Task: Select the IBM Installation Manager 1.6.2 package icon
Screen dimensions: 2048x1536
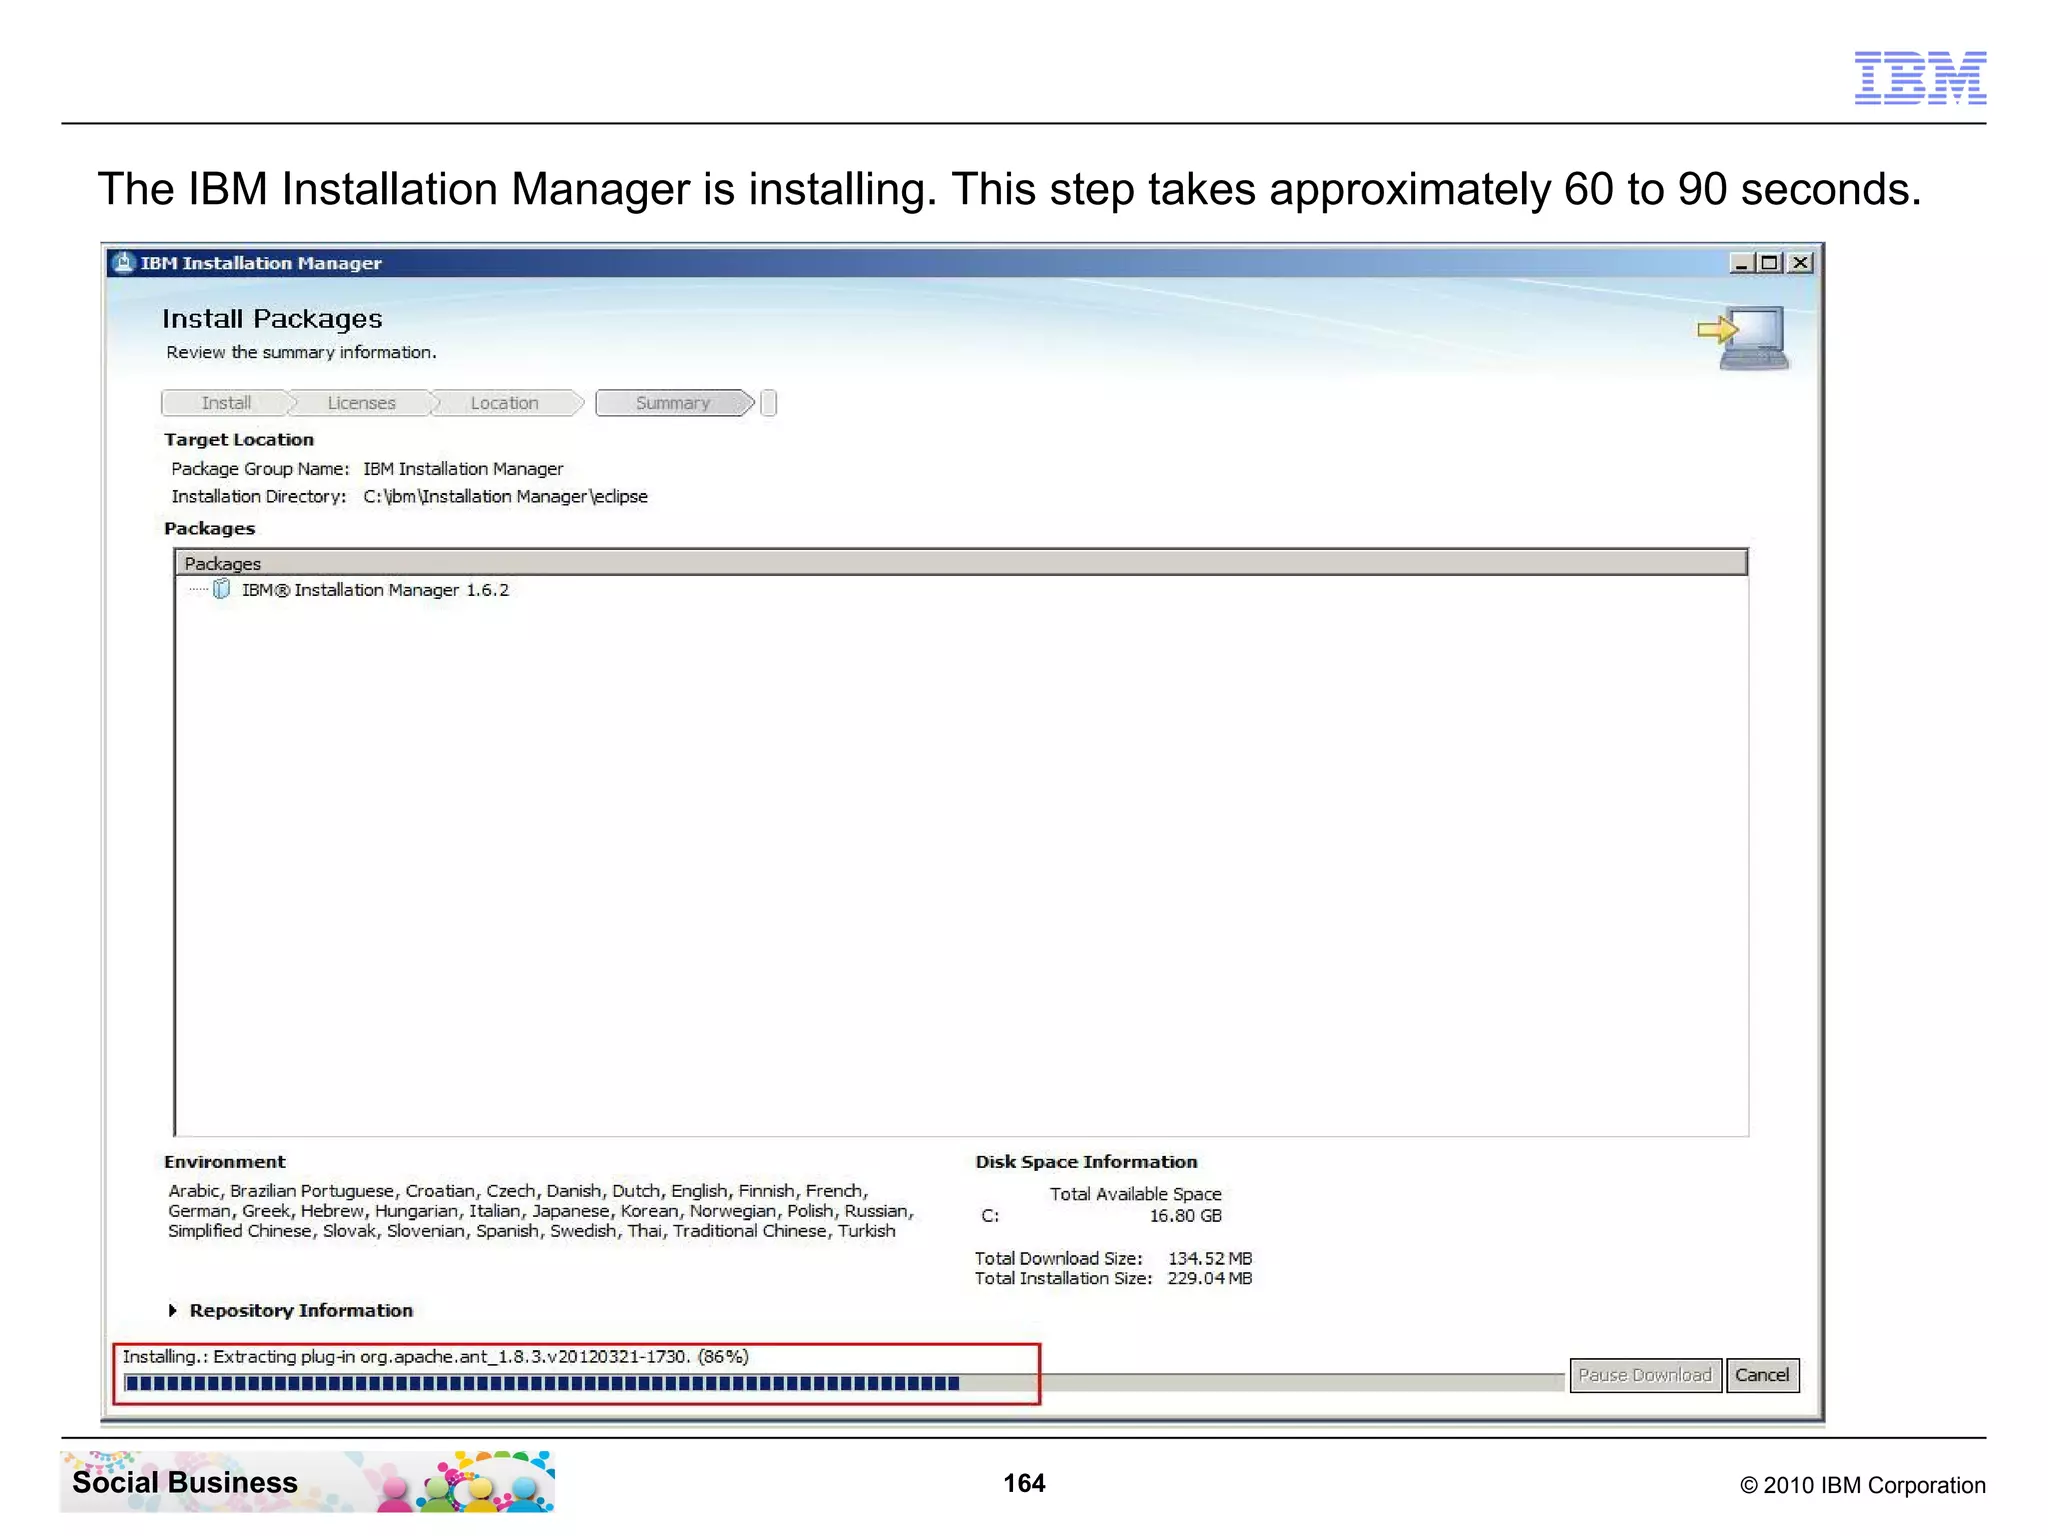Action: tap(222, 590)
